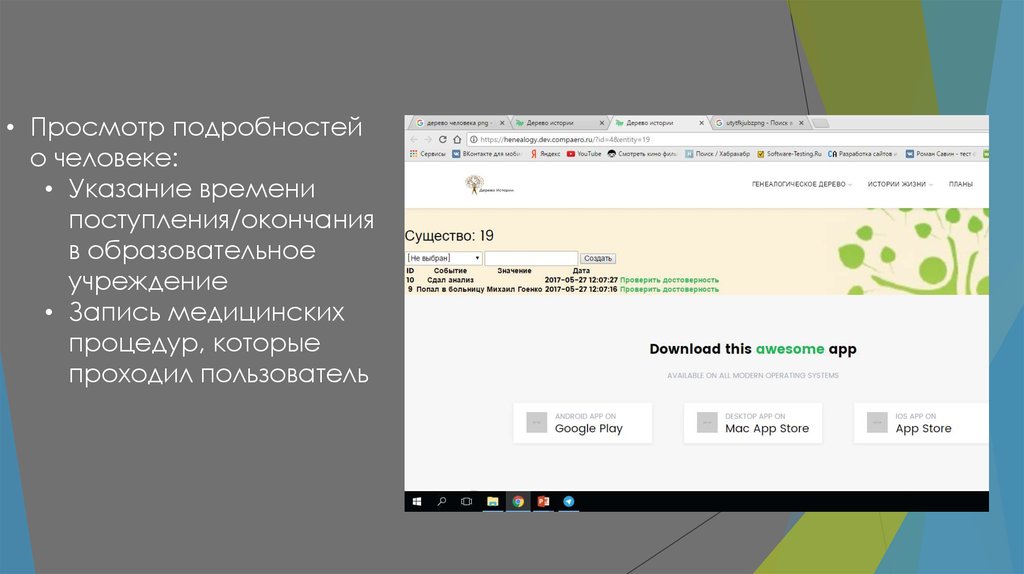Switch to the utytfkjubzpng Поиск tab

pyautogui.click(x=759, y=123)
